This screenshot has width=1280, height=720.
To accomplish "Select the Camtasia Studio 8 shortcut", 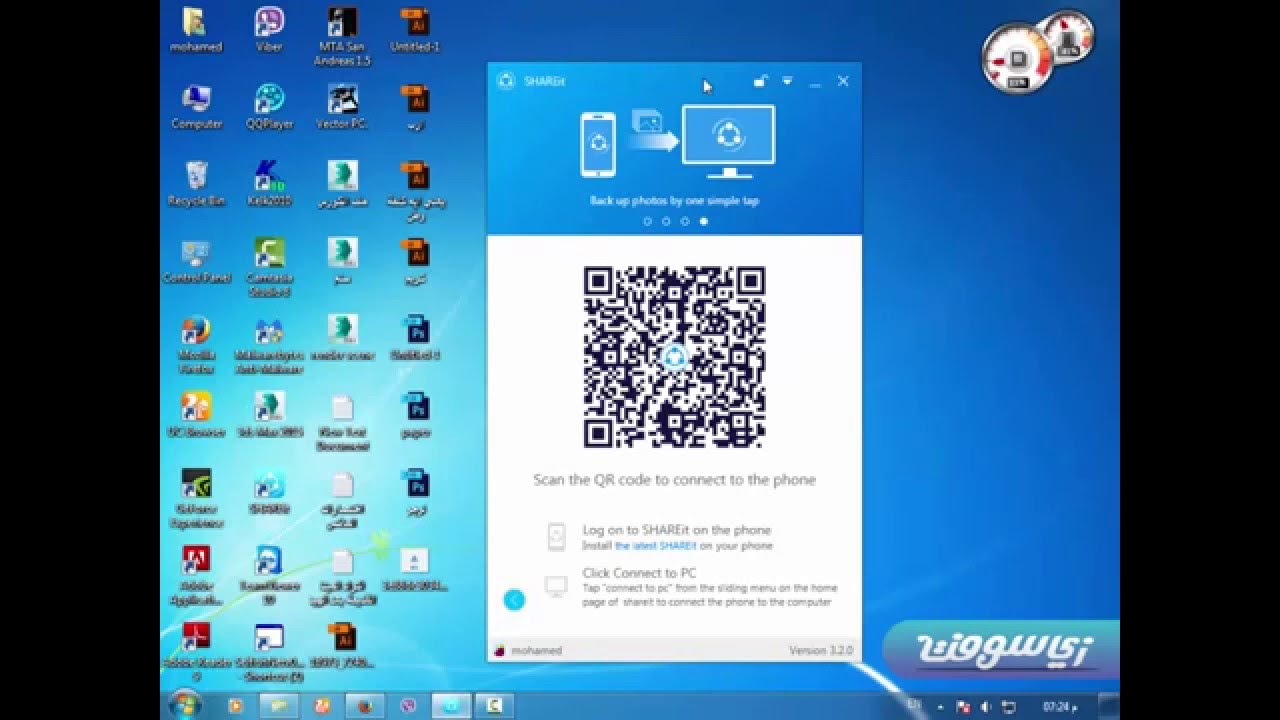I will click(269, 268).
